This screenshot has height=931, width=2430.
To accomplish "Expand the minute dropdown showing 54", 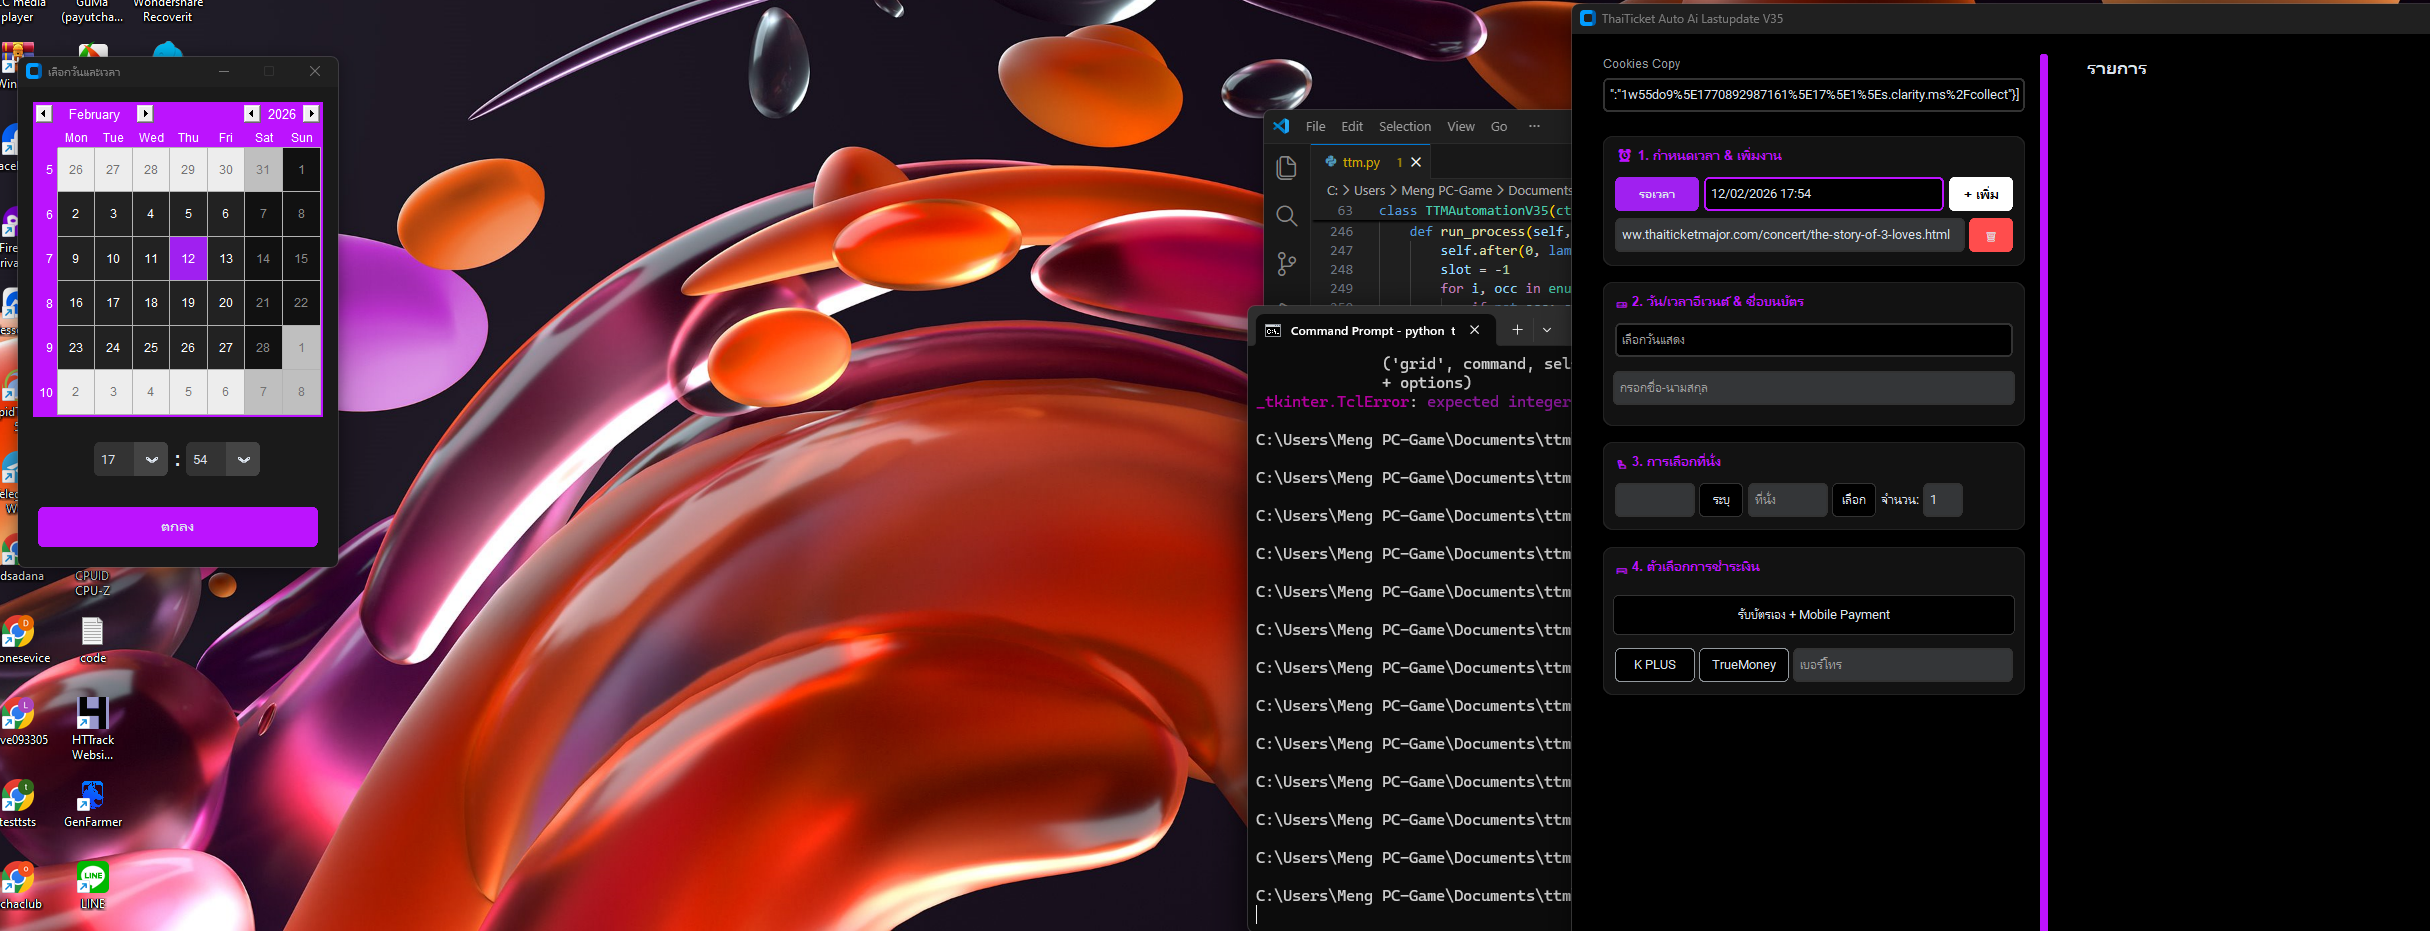I will point(243,460).
